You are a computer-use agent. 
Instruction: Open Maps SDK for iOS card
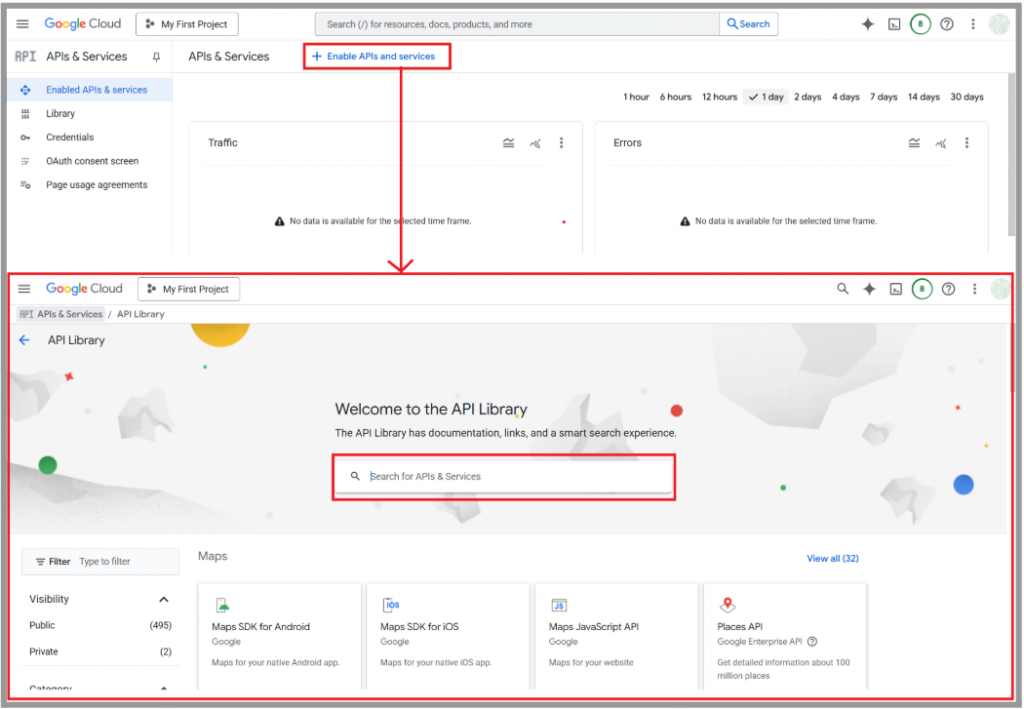coord(448,636)
